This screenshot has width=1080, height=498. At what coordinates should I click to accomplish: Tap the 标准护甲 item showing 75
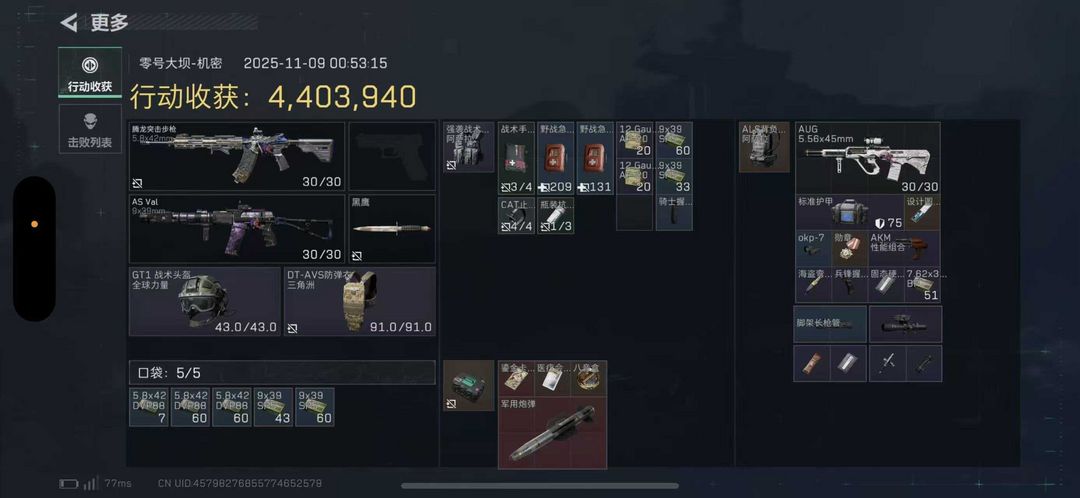coord(850,212)
